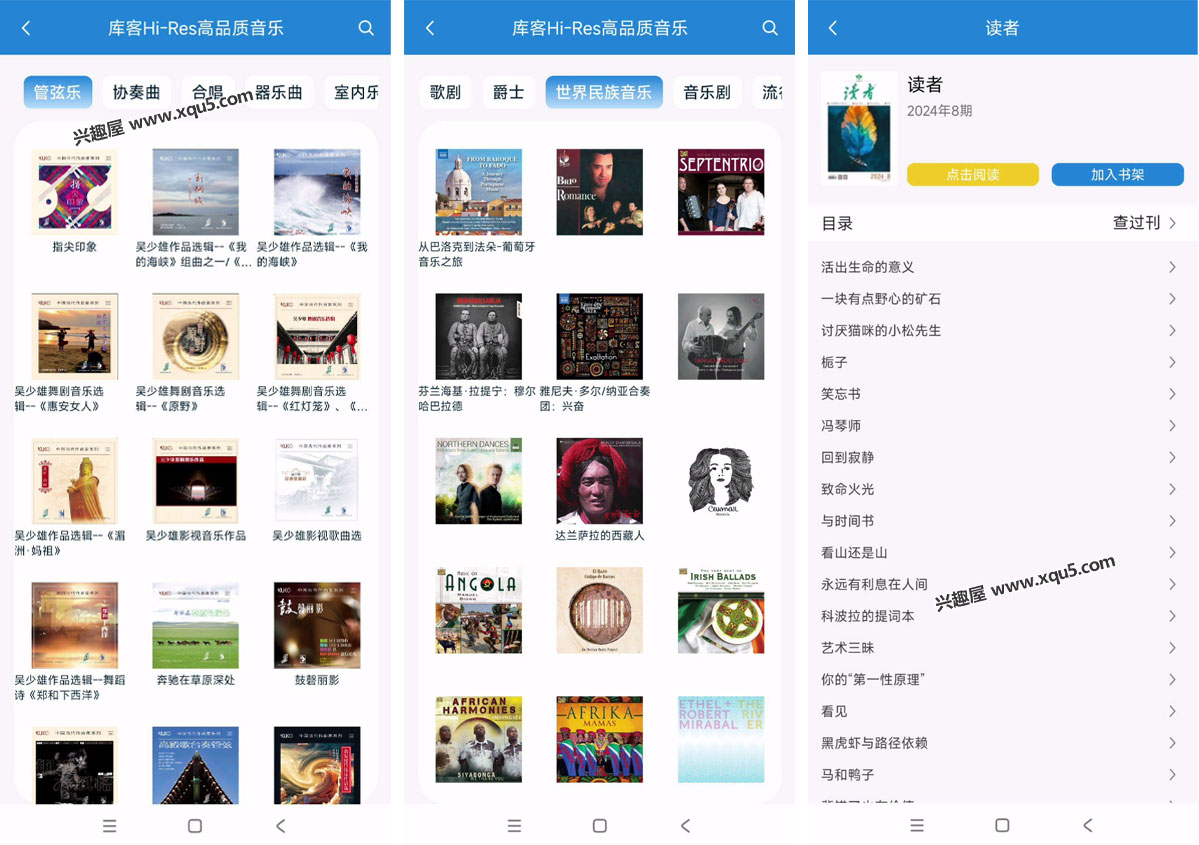Expand the 活出生命的意义 row chevron

pyautogui.click(x=1171, y=267)
